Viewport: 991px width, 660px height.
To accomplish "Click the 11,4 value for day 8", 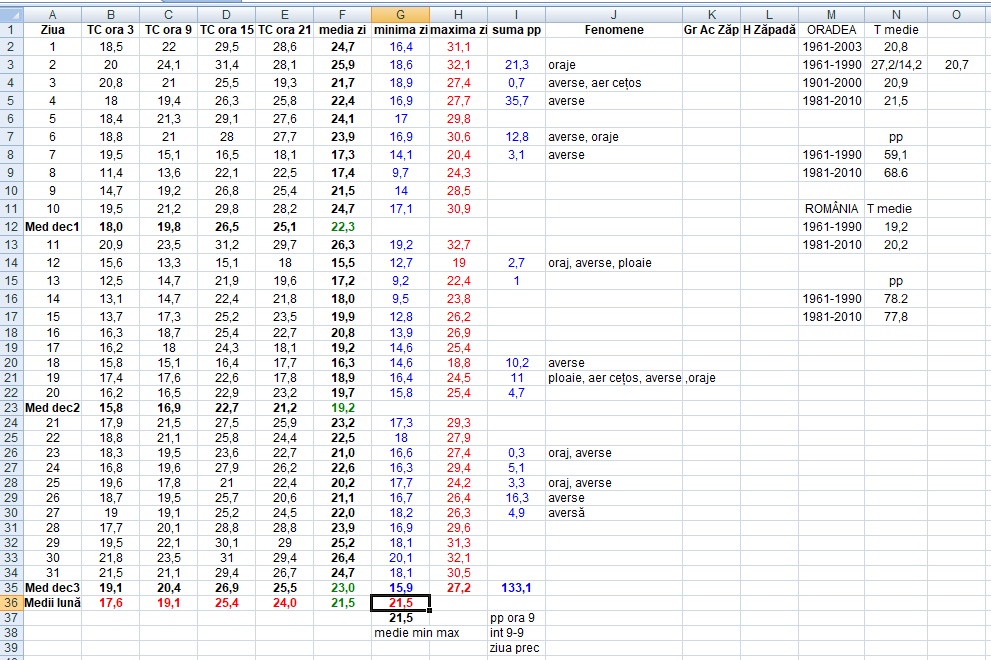I will click(111, 173).
